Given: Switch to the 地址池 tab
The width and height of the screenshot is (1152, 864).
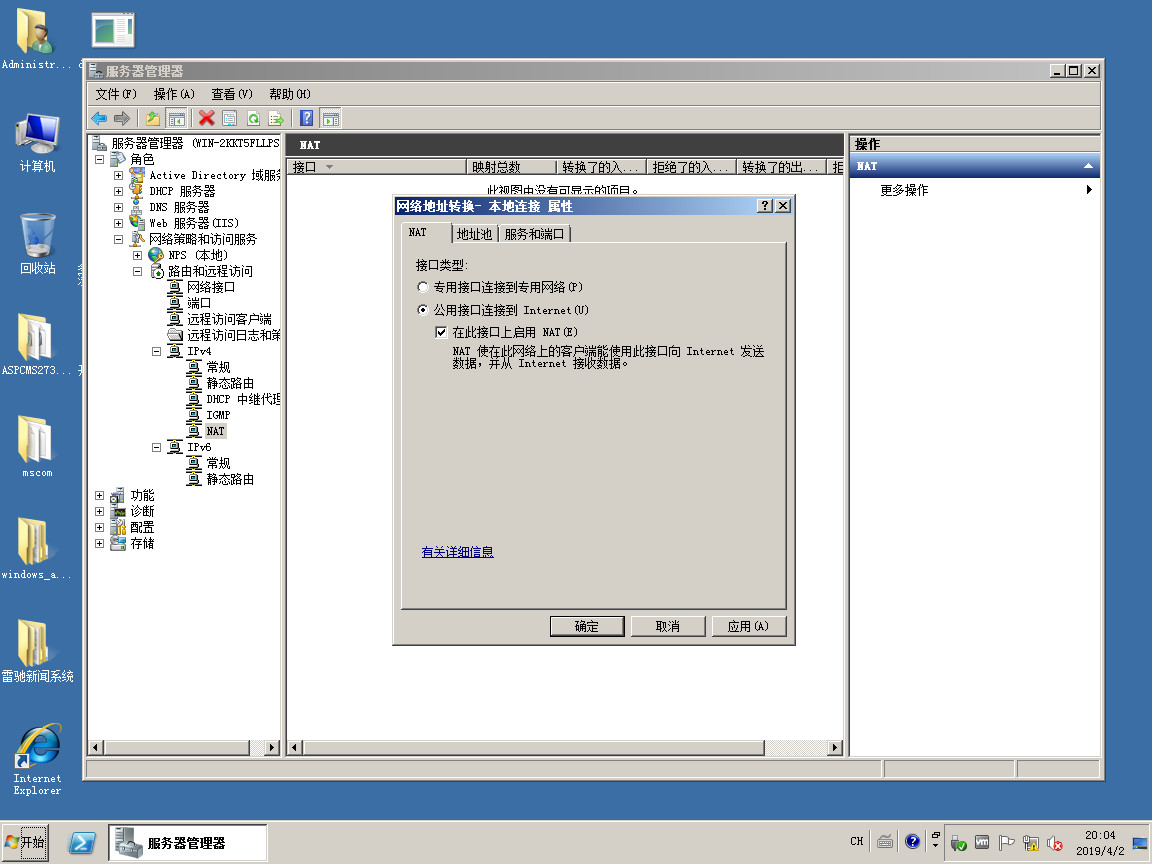Looking at the screenshot, I should [x=474, y=234].
